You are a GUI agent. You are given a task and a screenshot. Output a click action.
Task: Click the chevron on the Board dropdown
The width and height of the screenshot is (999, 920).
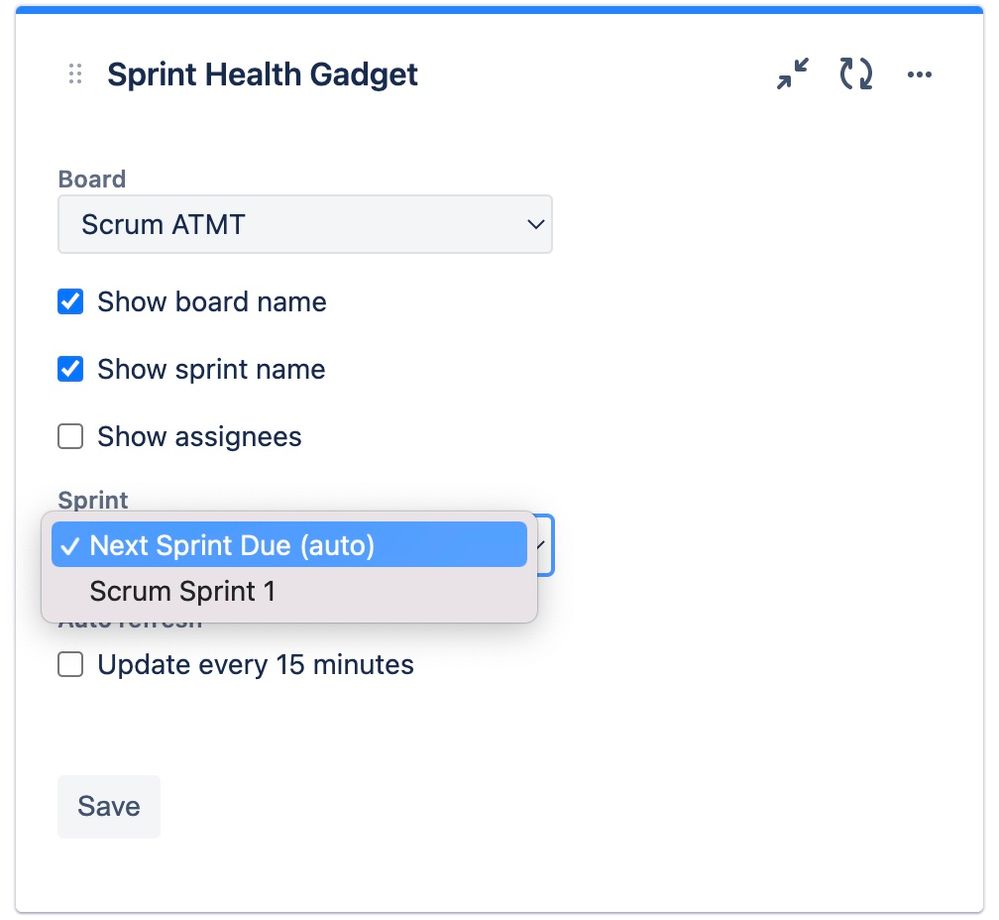coord(535,224)
